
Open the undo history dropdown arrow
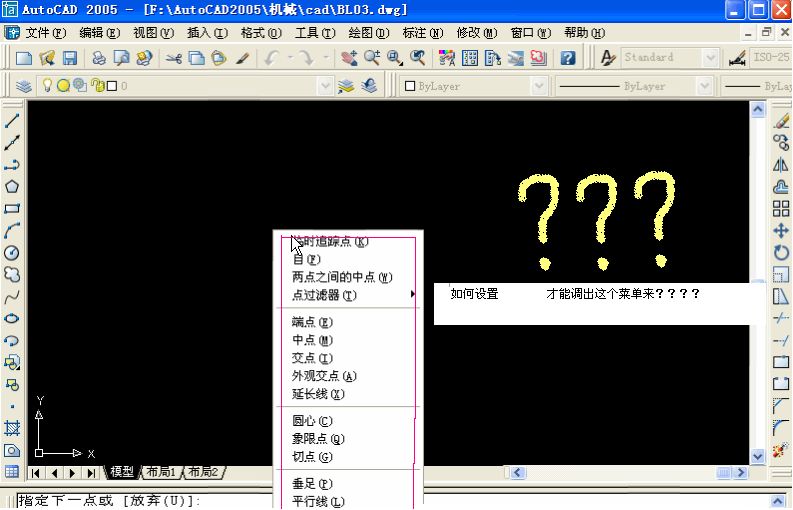point(290,58)
